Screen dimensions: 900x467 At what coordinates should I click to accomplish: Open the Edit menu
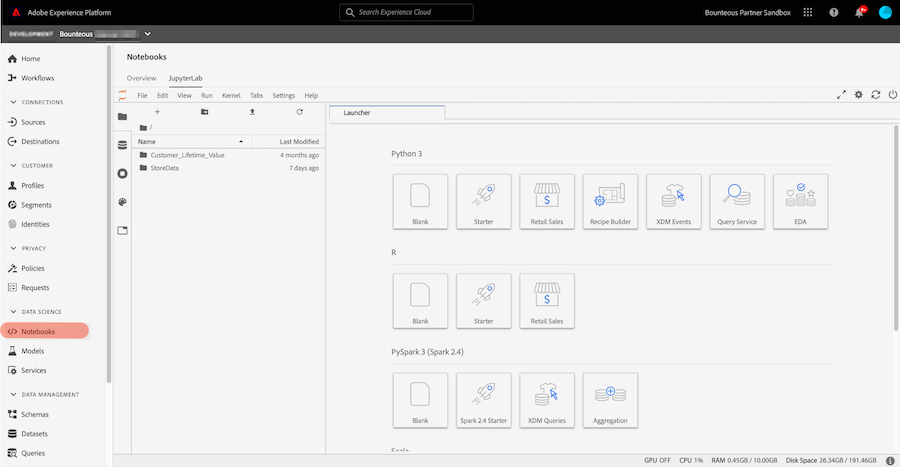click(x=162, y=95)
